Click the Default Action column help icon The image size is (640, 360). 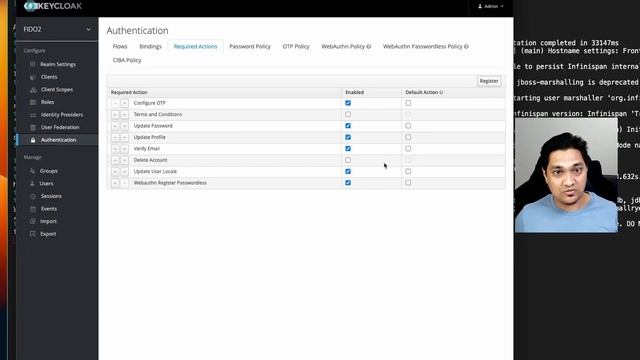pos(441,92)
